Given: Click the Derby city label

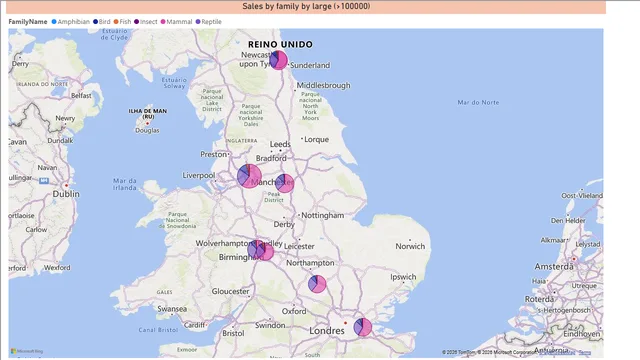Looking at the screenshot, I should (284, 224).
